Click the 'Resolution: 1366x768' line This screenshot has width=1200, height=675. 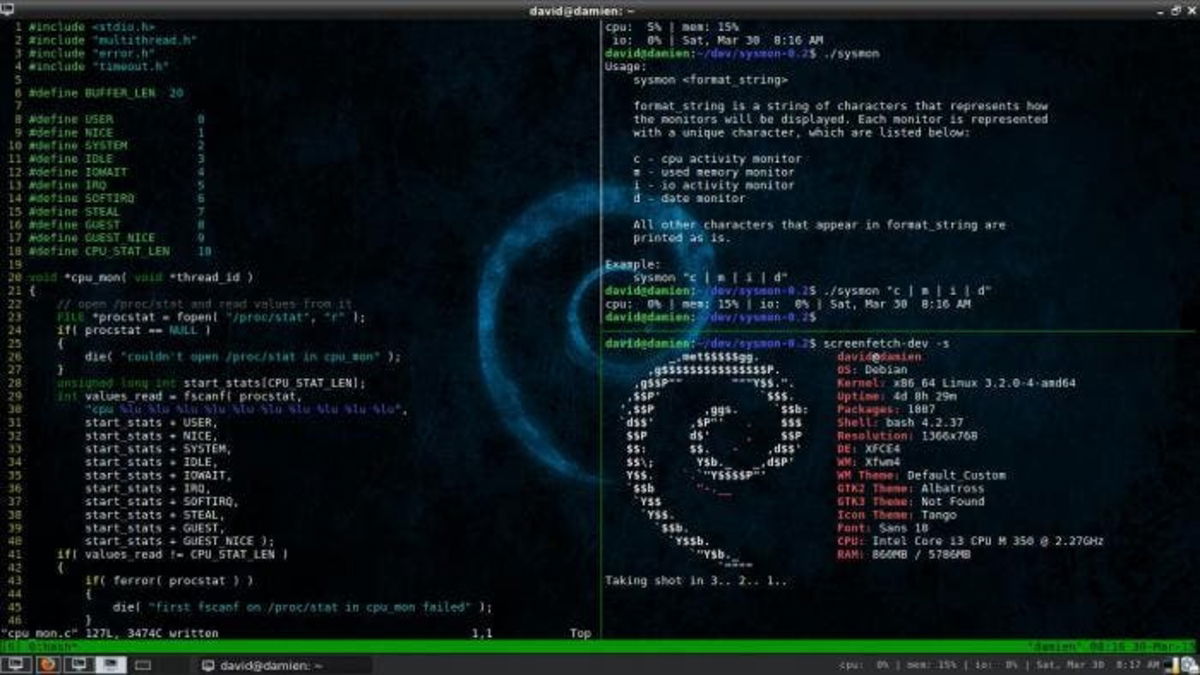coord(907,435)
